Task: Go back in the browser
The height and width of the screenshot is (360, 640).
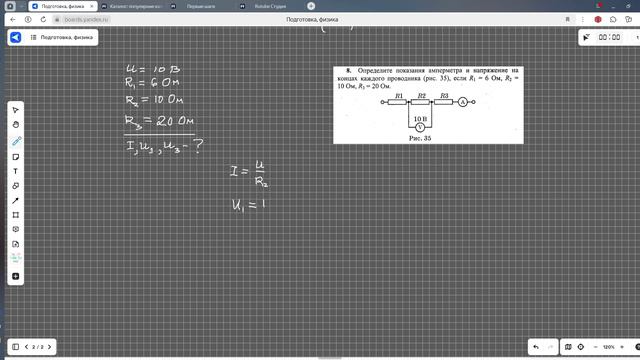Action: pyautogui.click(x=13, y=19)
